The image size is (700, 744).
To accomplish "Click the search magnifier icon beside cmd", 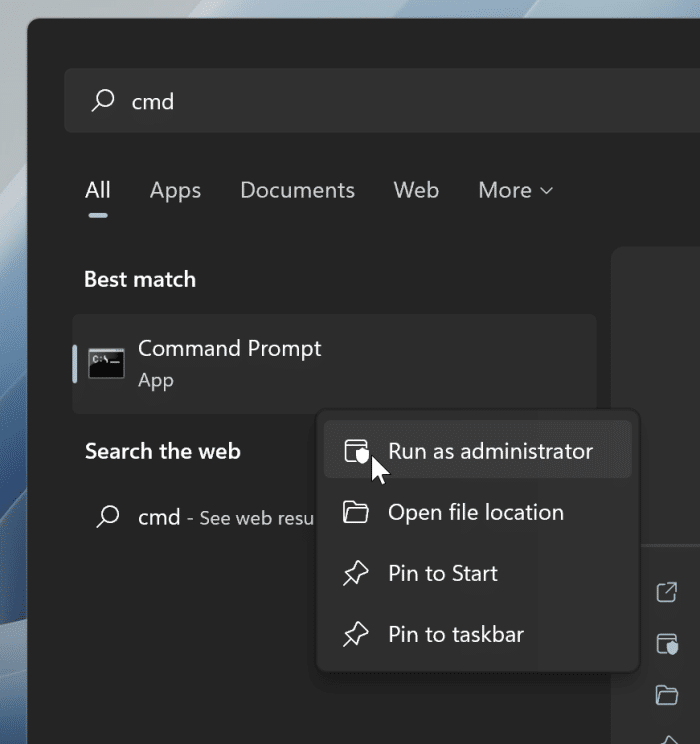I will click(103, 101).
